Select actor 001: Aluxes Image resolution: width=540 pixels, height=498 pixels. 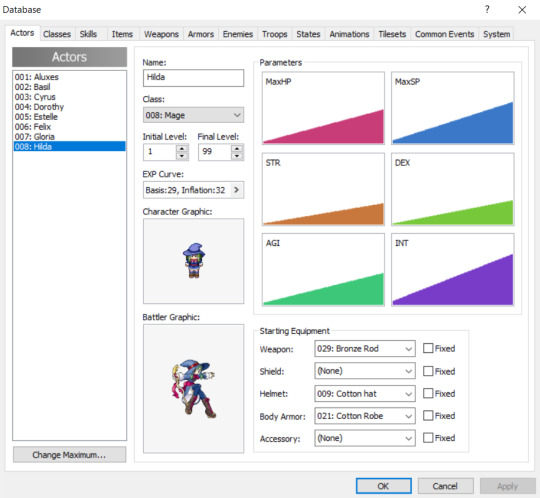(x=69, y=77)
